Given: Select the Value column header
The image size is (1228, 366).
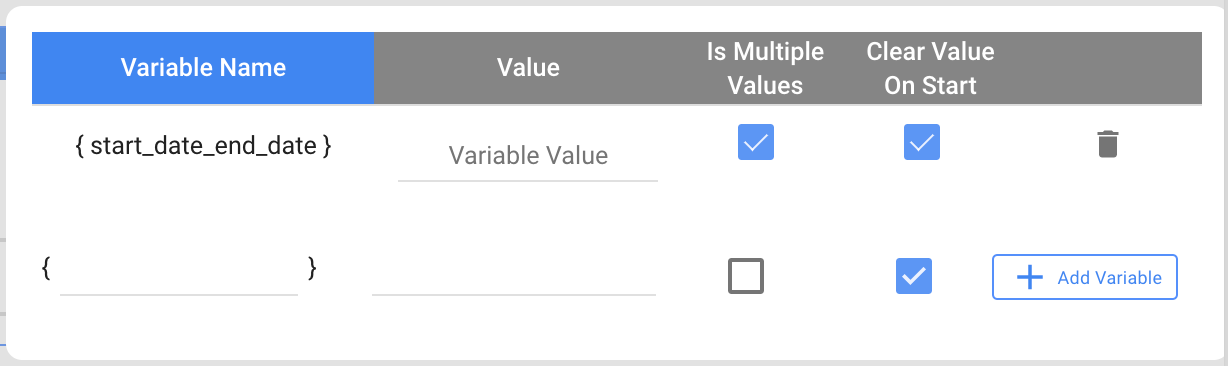Looking at the screenshot, I should click(x=529, y=68).
